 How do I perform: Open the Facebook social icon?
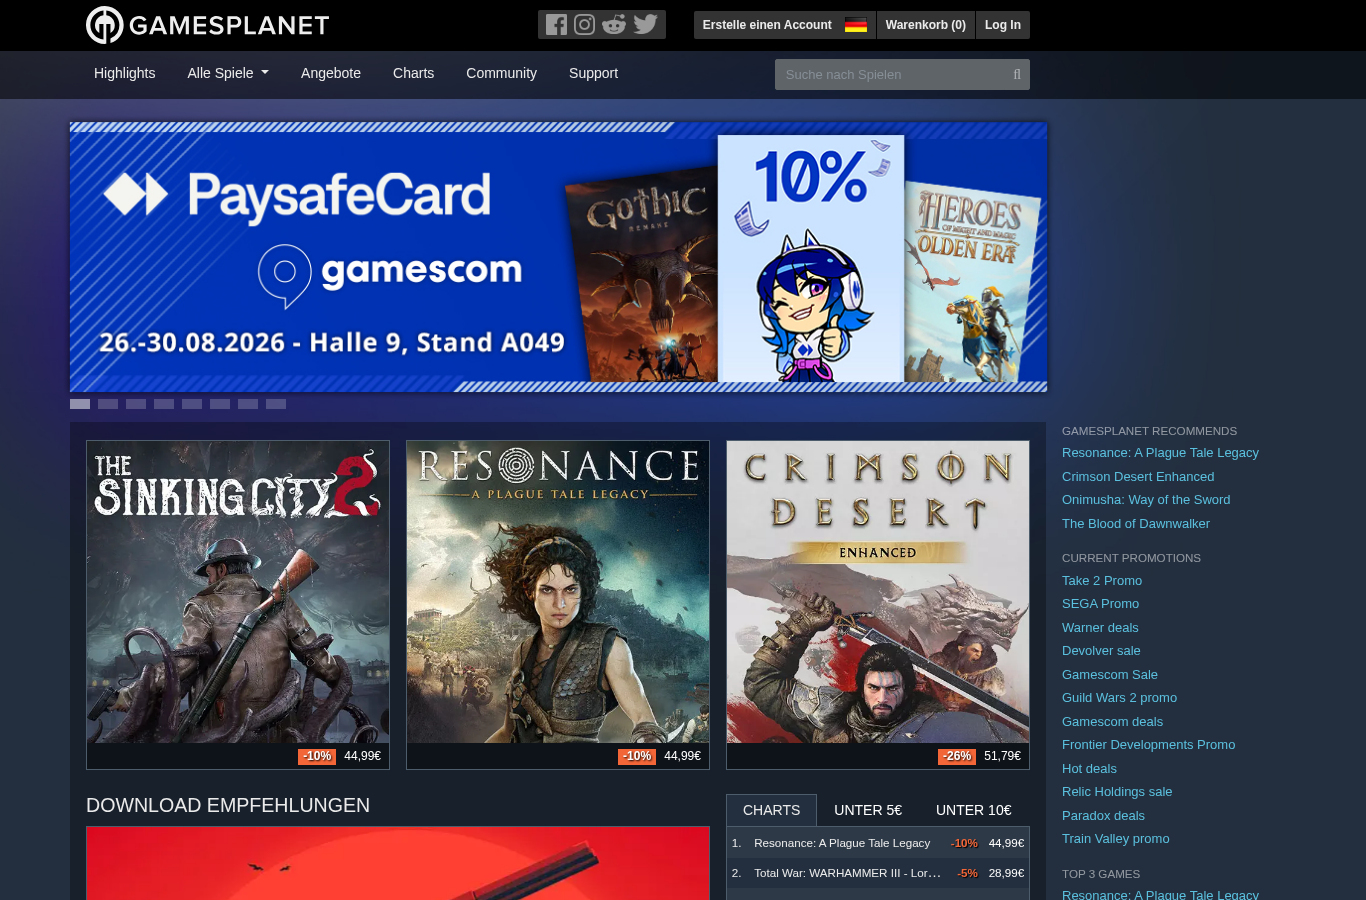coord(556,25)
